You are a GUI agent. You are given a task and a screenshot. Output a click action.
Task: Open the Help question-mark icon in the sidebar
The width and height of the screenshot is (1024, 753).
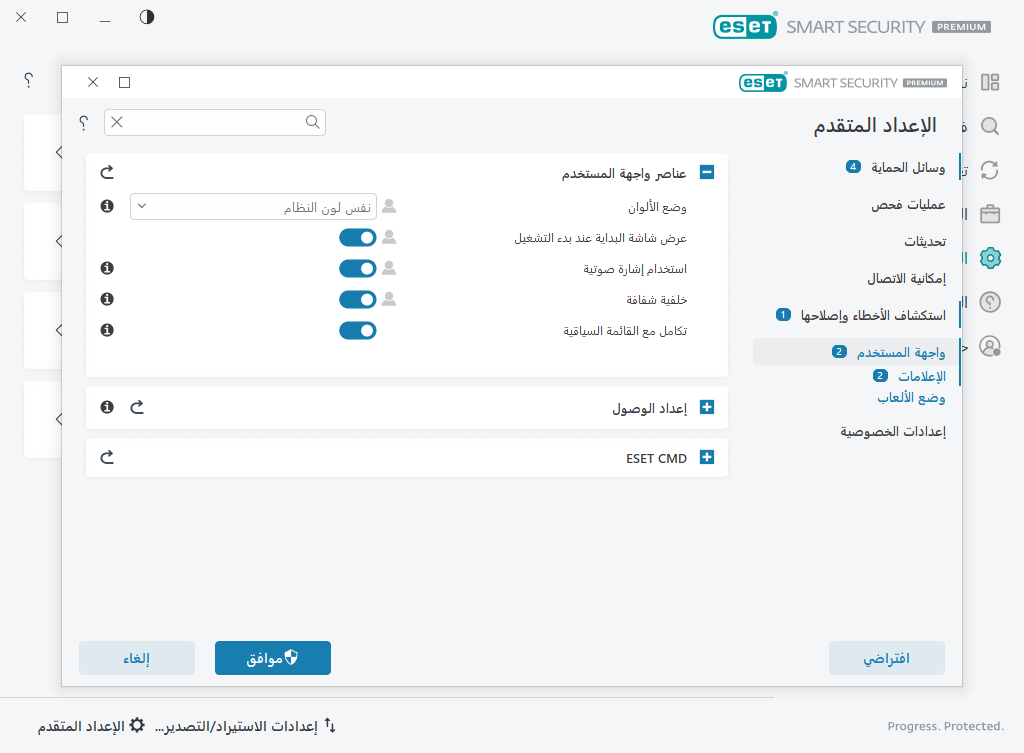click(x=989, y=301)
